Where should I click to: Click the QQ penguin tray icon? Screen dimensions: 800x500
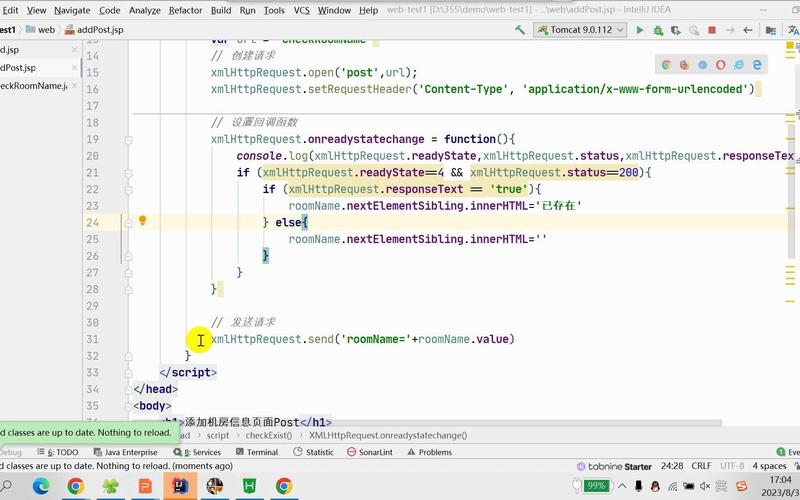tap(655, 486)
